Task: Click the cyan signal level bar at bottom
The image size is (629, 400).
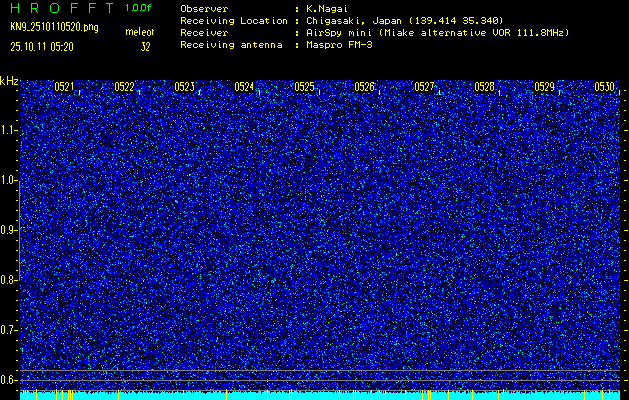Action: click(320, 395)
